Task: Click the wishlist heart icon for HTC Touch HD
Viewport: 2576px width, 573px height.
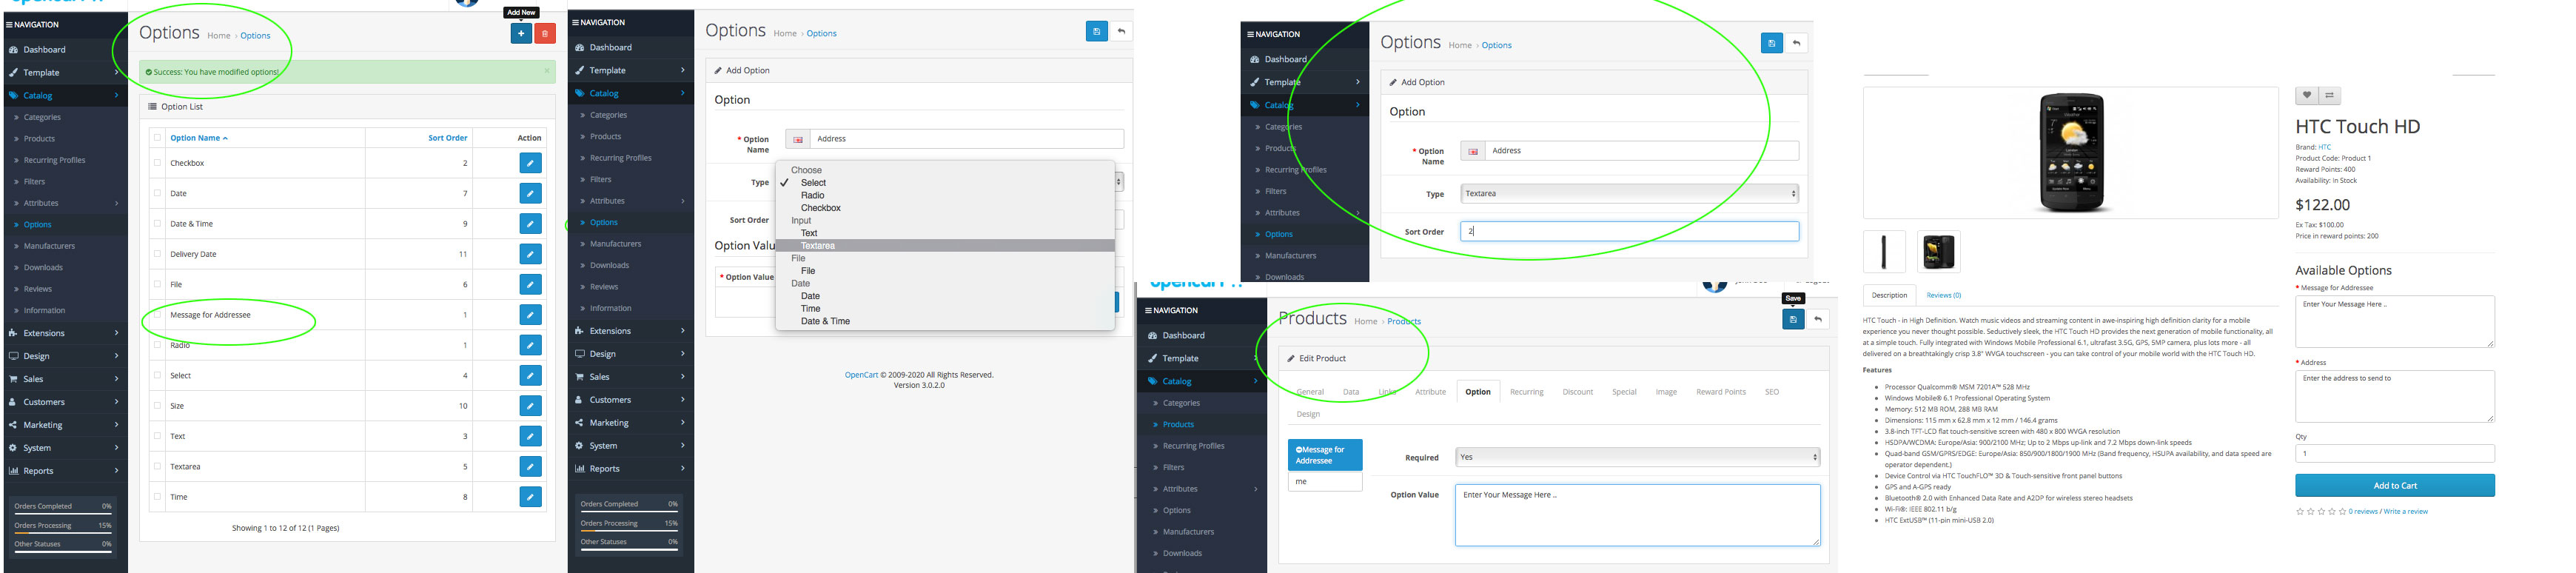Action: coord(2306,96)
